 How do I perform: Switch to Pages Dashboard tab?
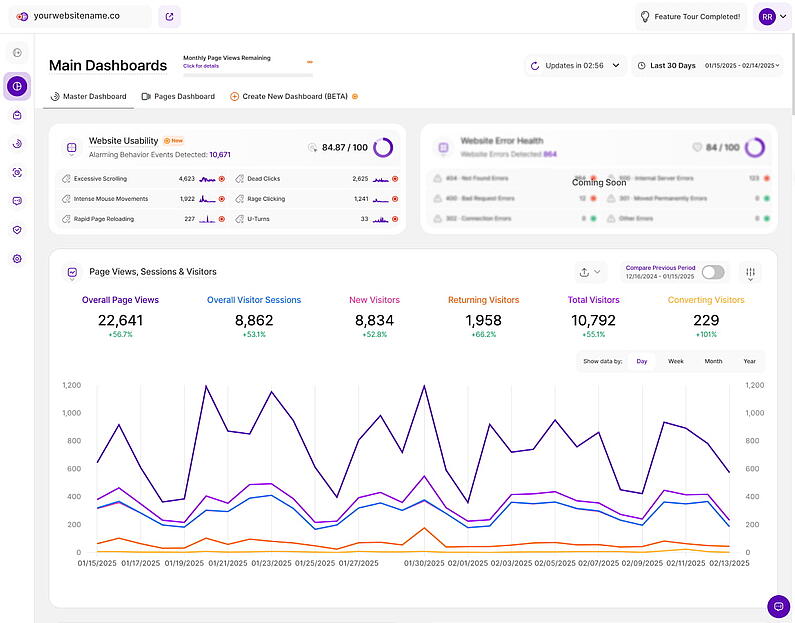point(178,96)
